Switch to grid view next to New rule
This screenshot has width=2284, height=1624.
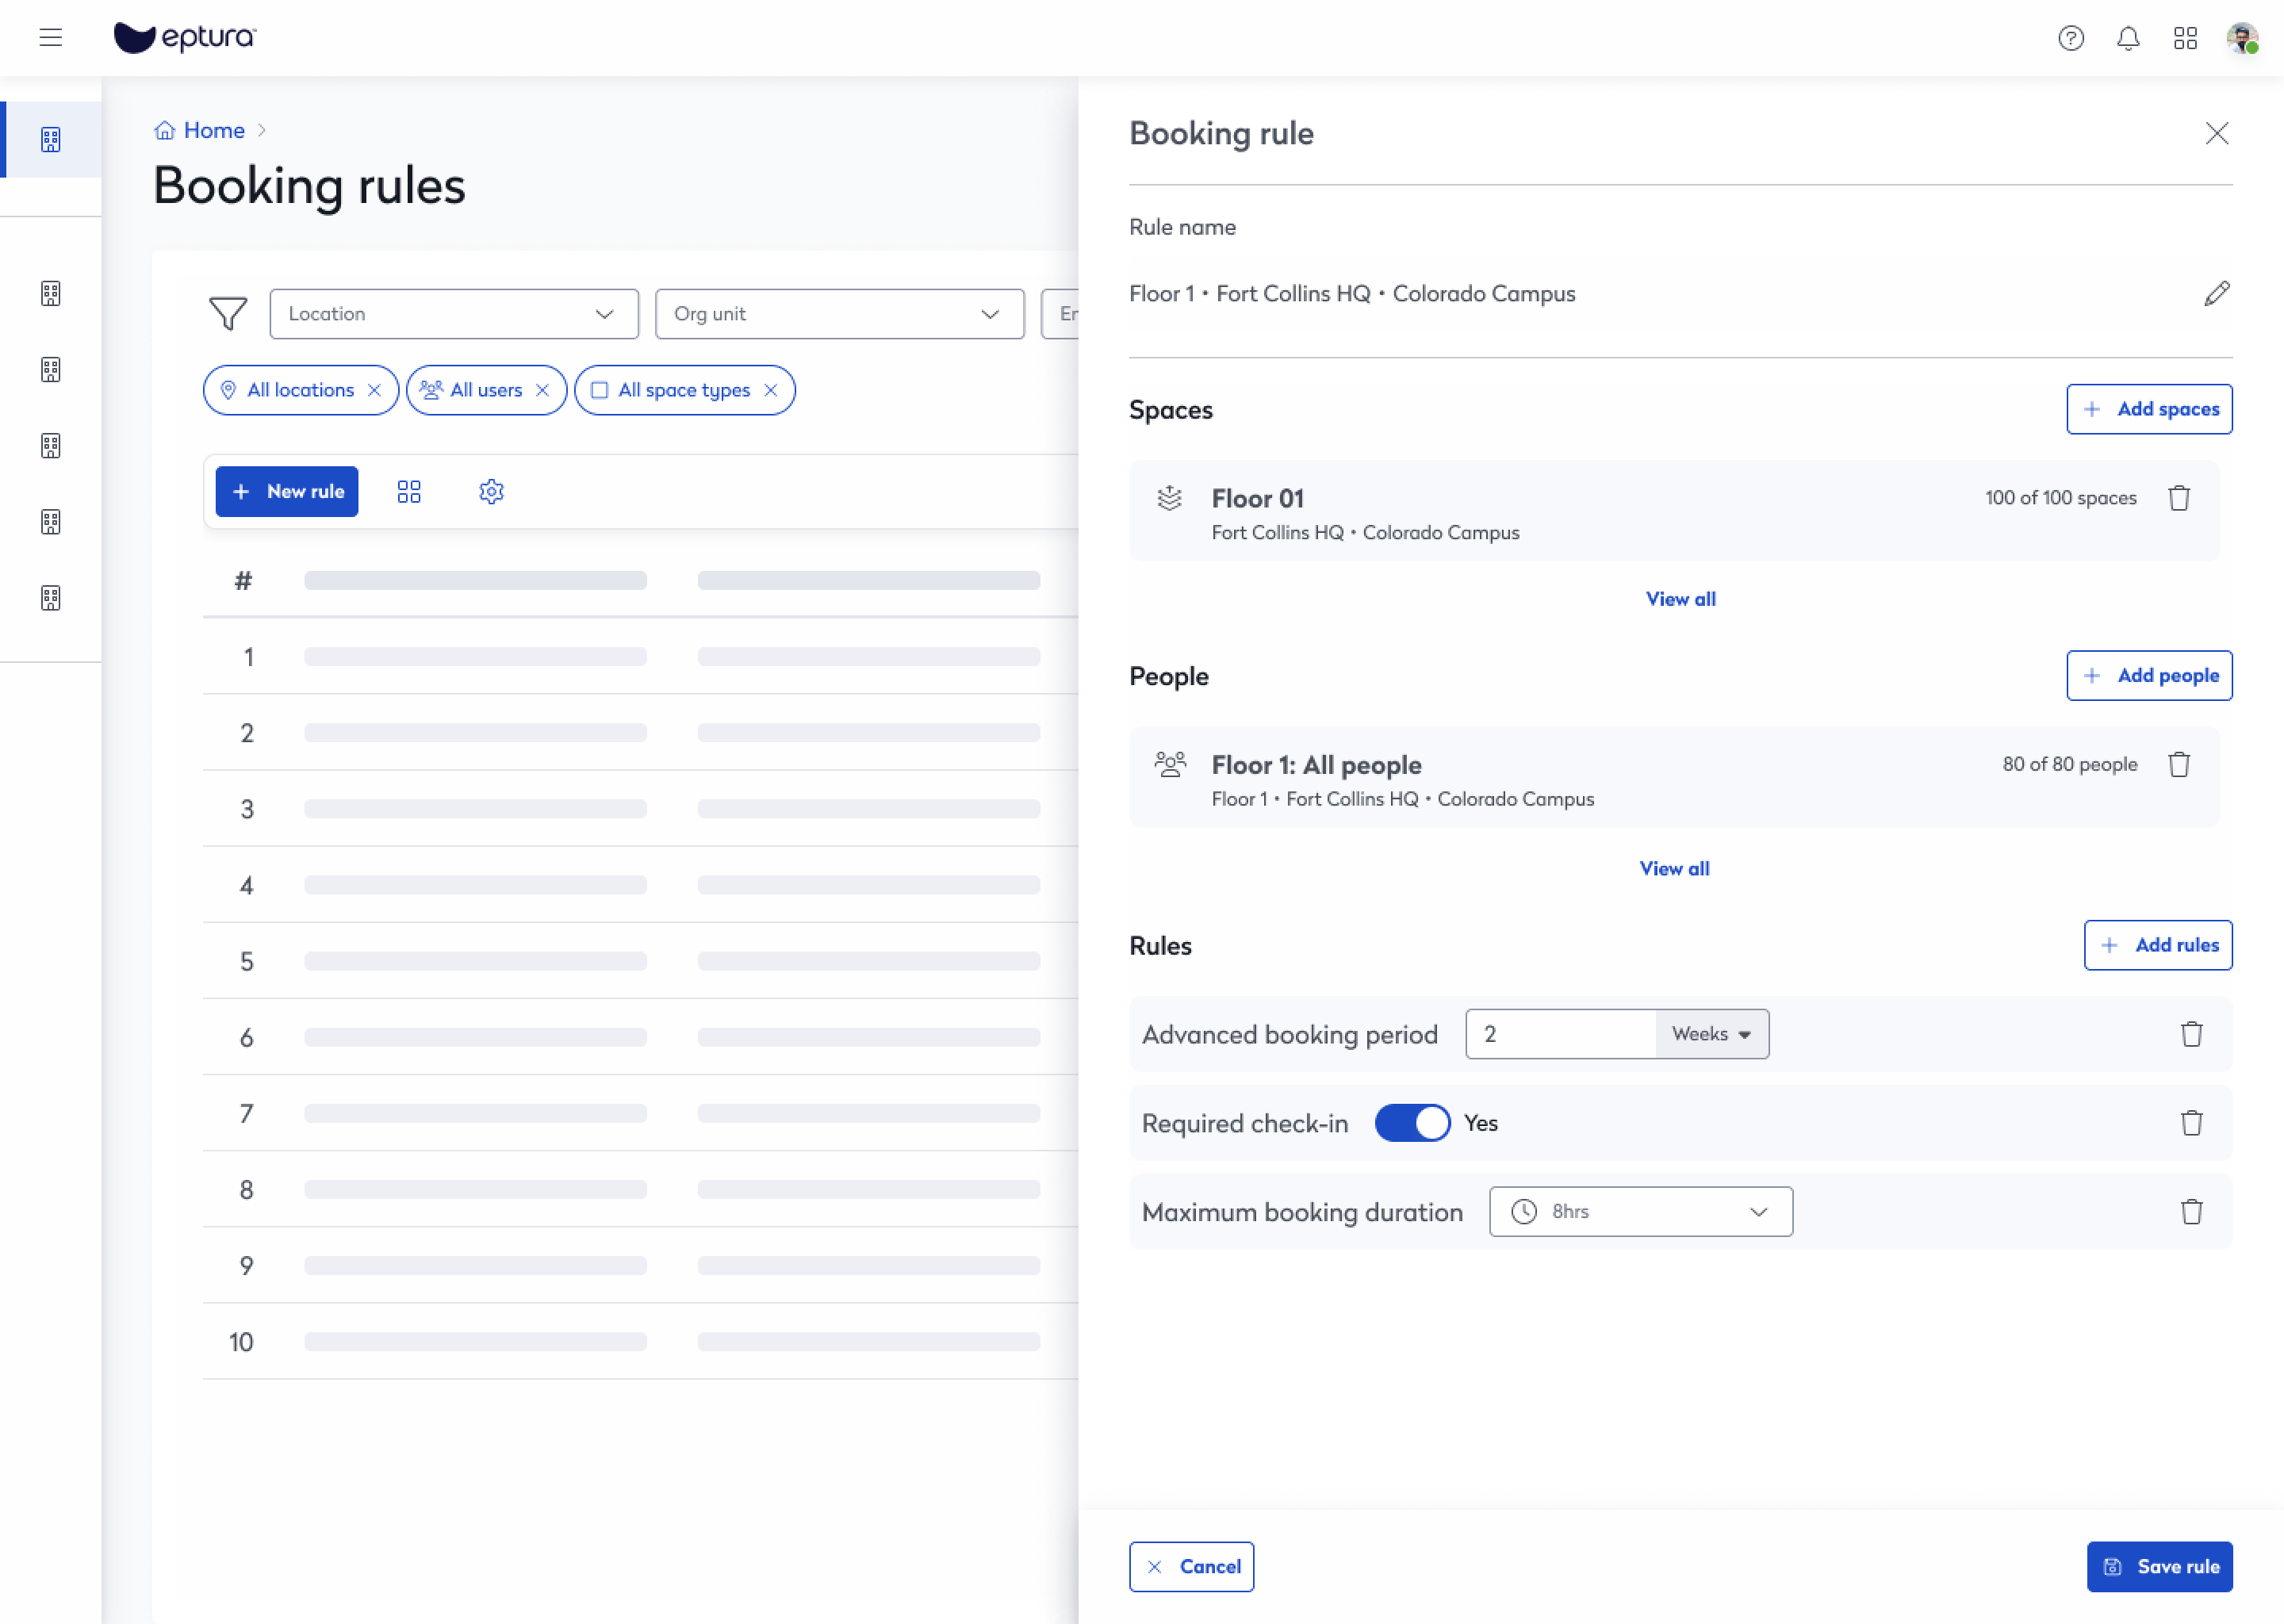tap(409, 492)
